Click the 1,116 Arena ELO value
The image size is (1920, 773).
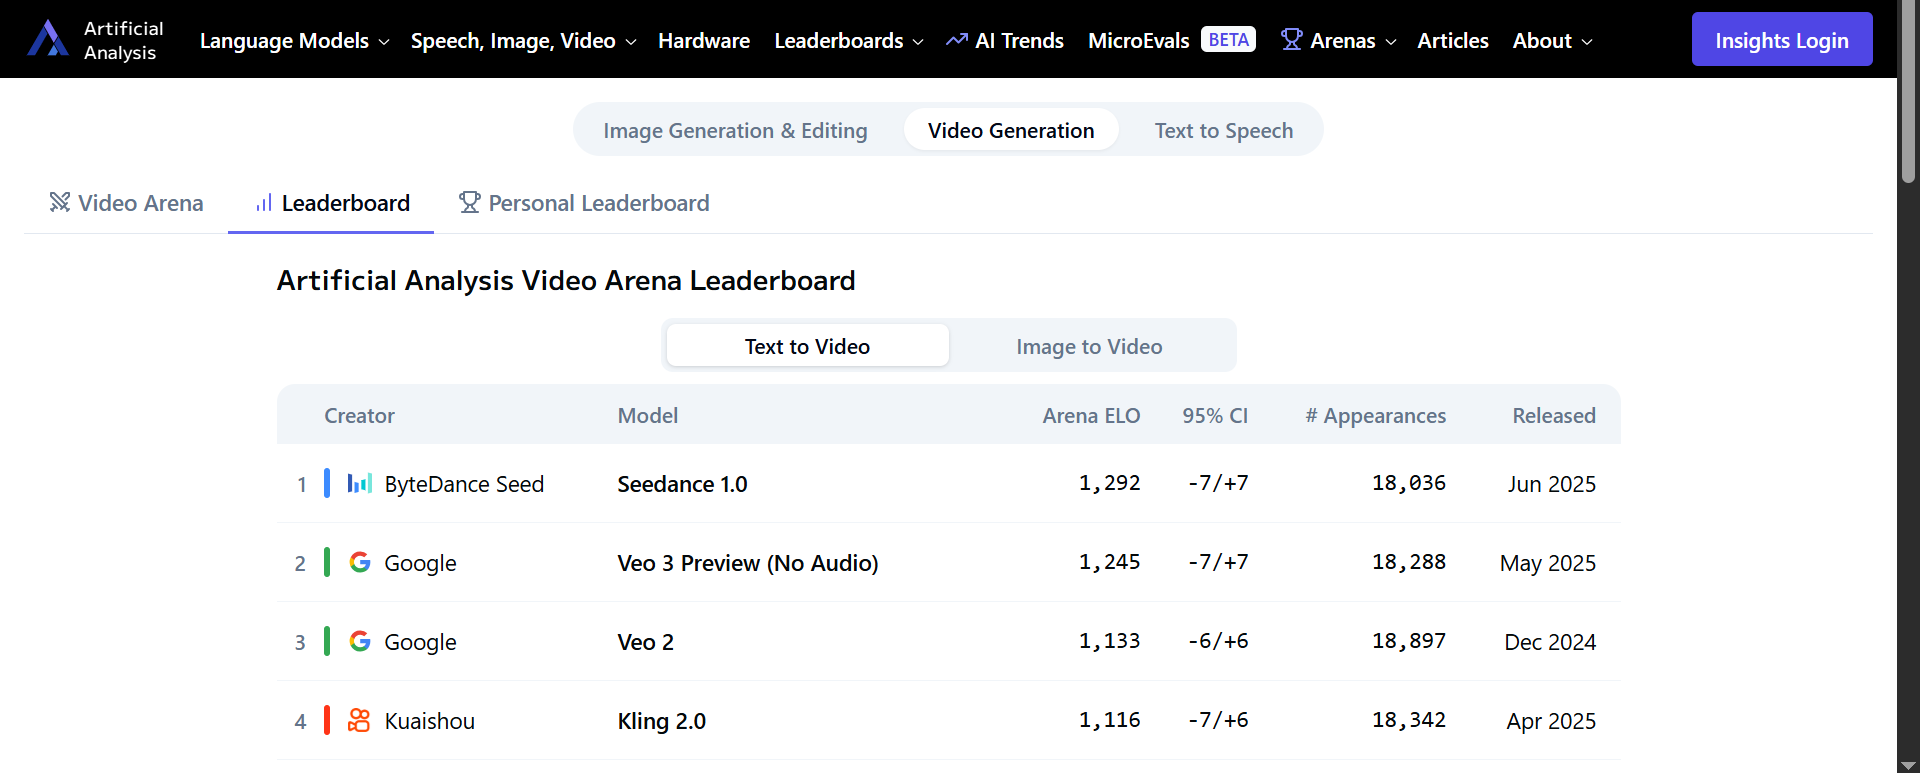1109,720
